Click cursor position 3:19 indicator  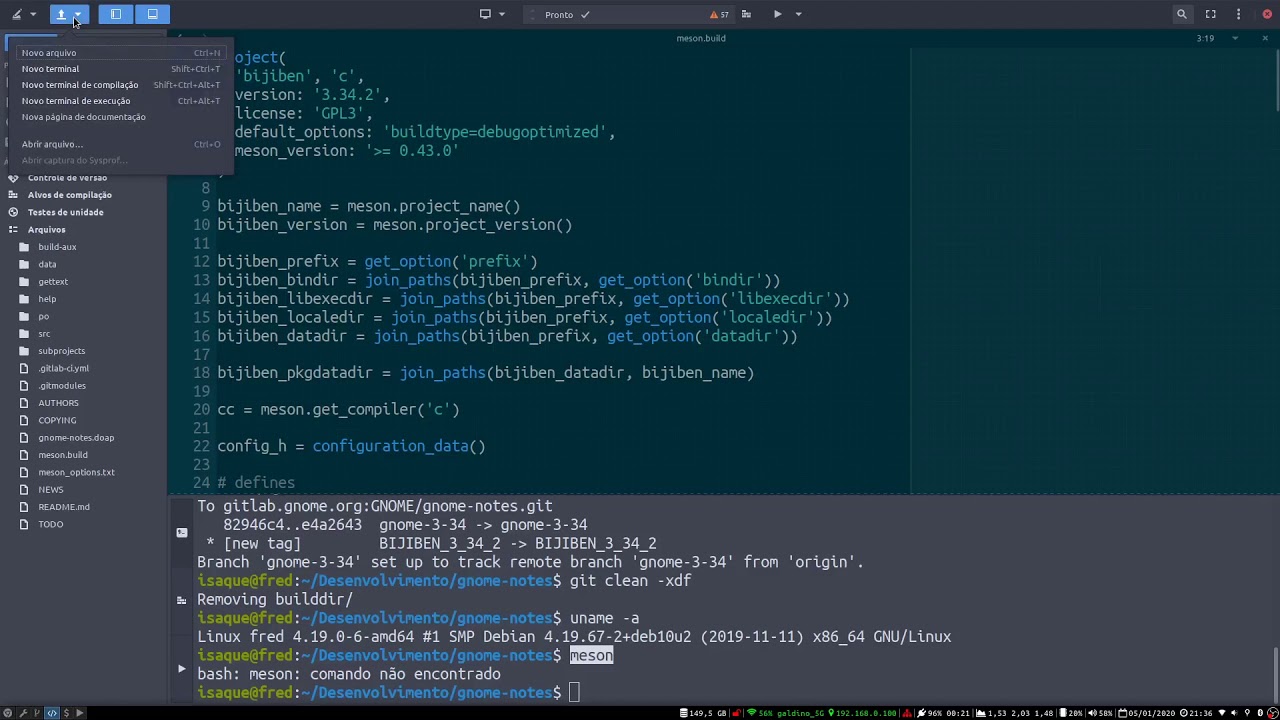point(1205,38)
